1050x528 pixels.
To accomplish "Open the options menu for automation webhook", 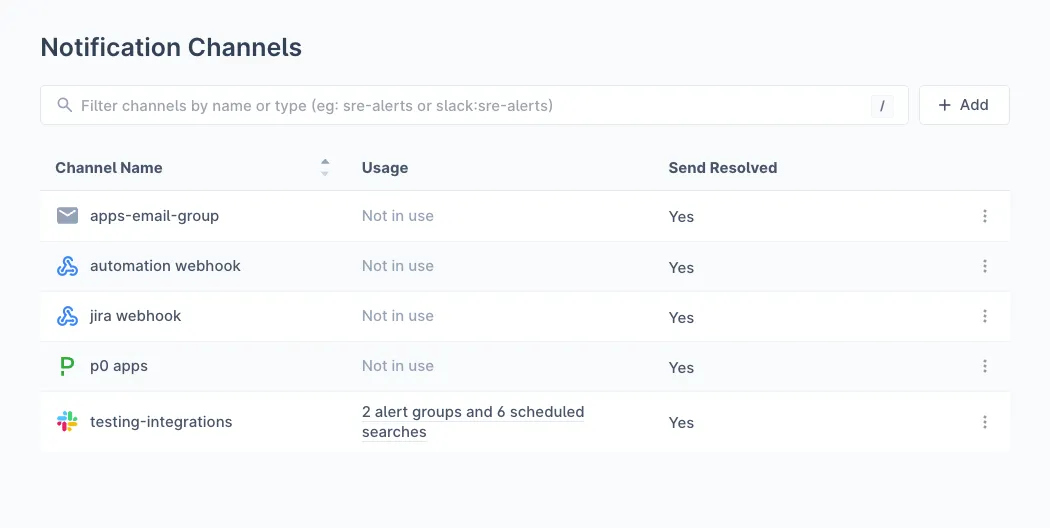I will point(985,266).
